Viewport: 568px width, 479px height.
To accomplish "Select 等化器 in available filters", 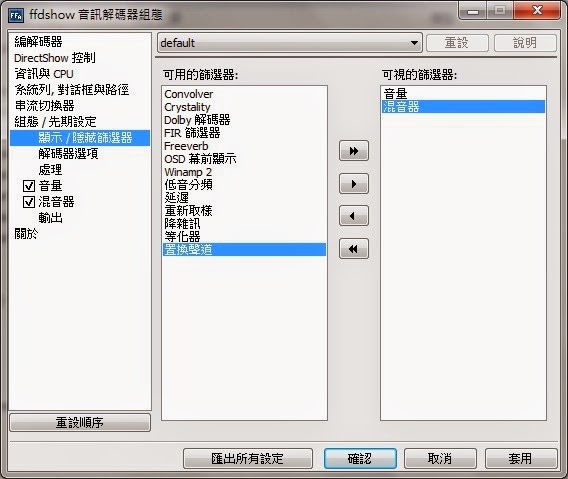I will coord(245,237).
